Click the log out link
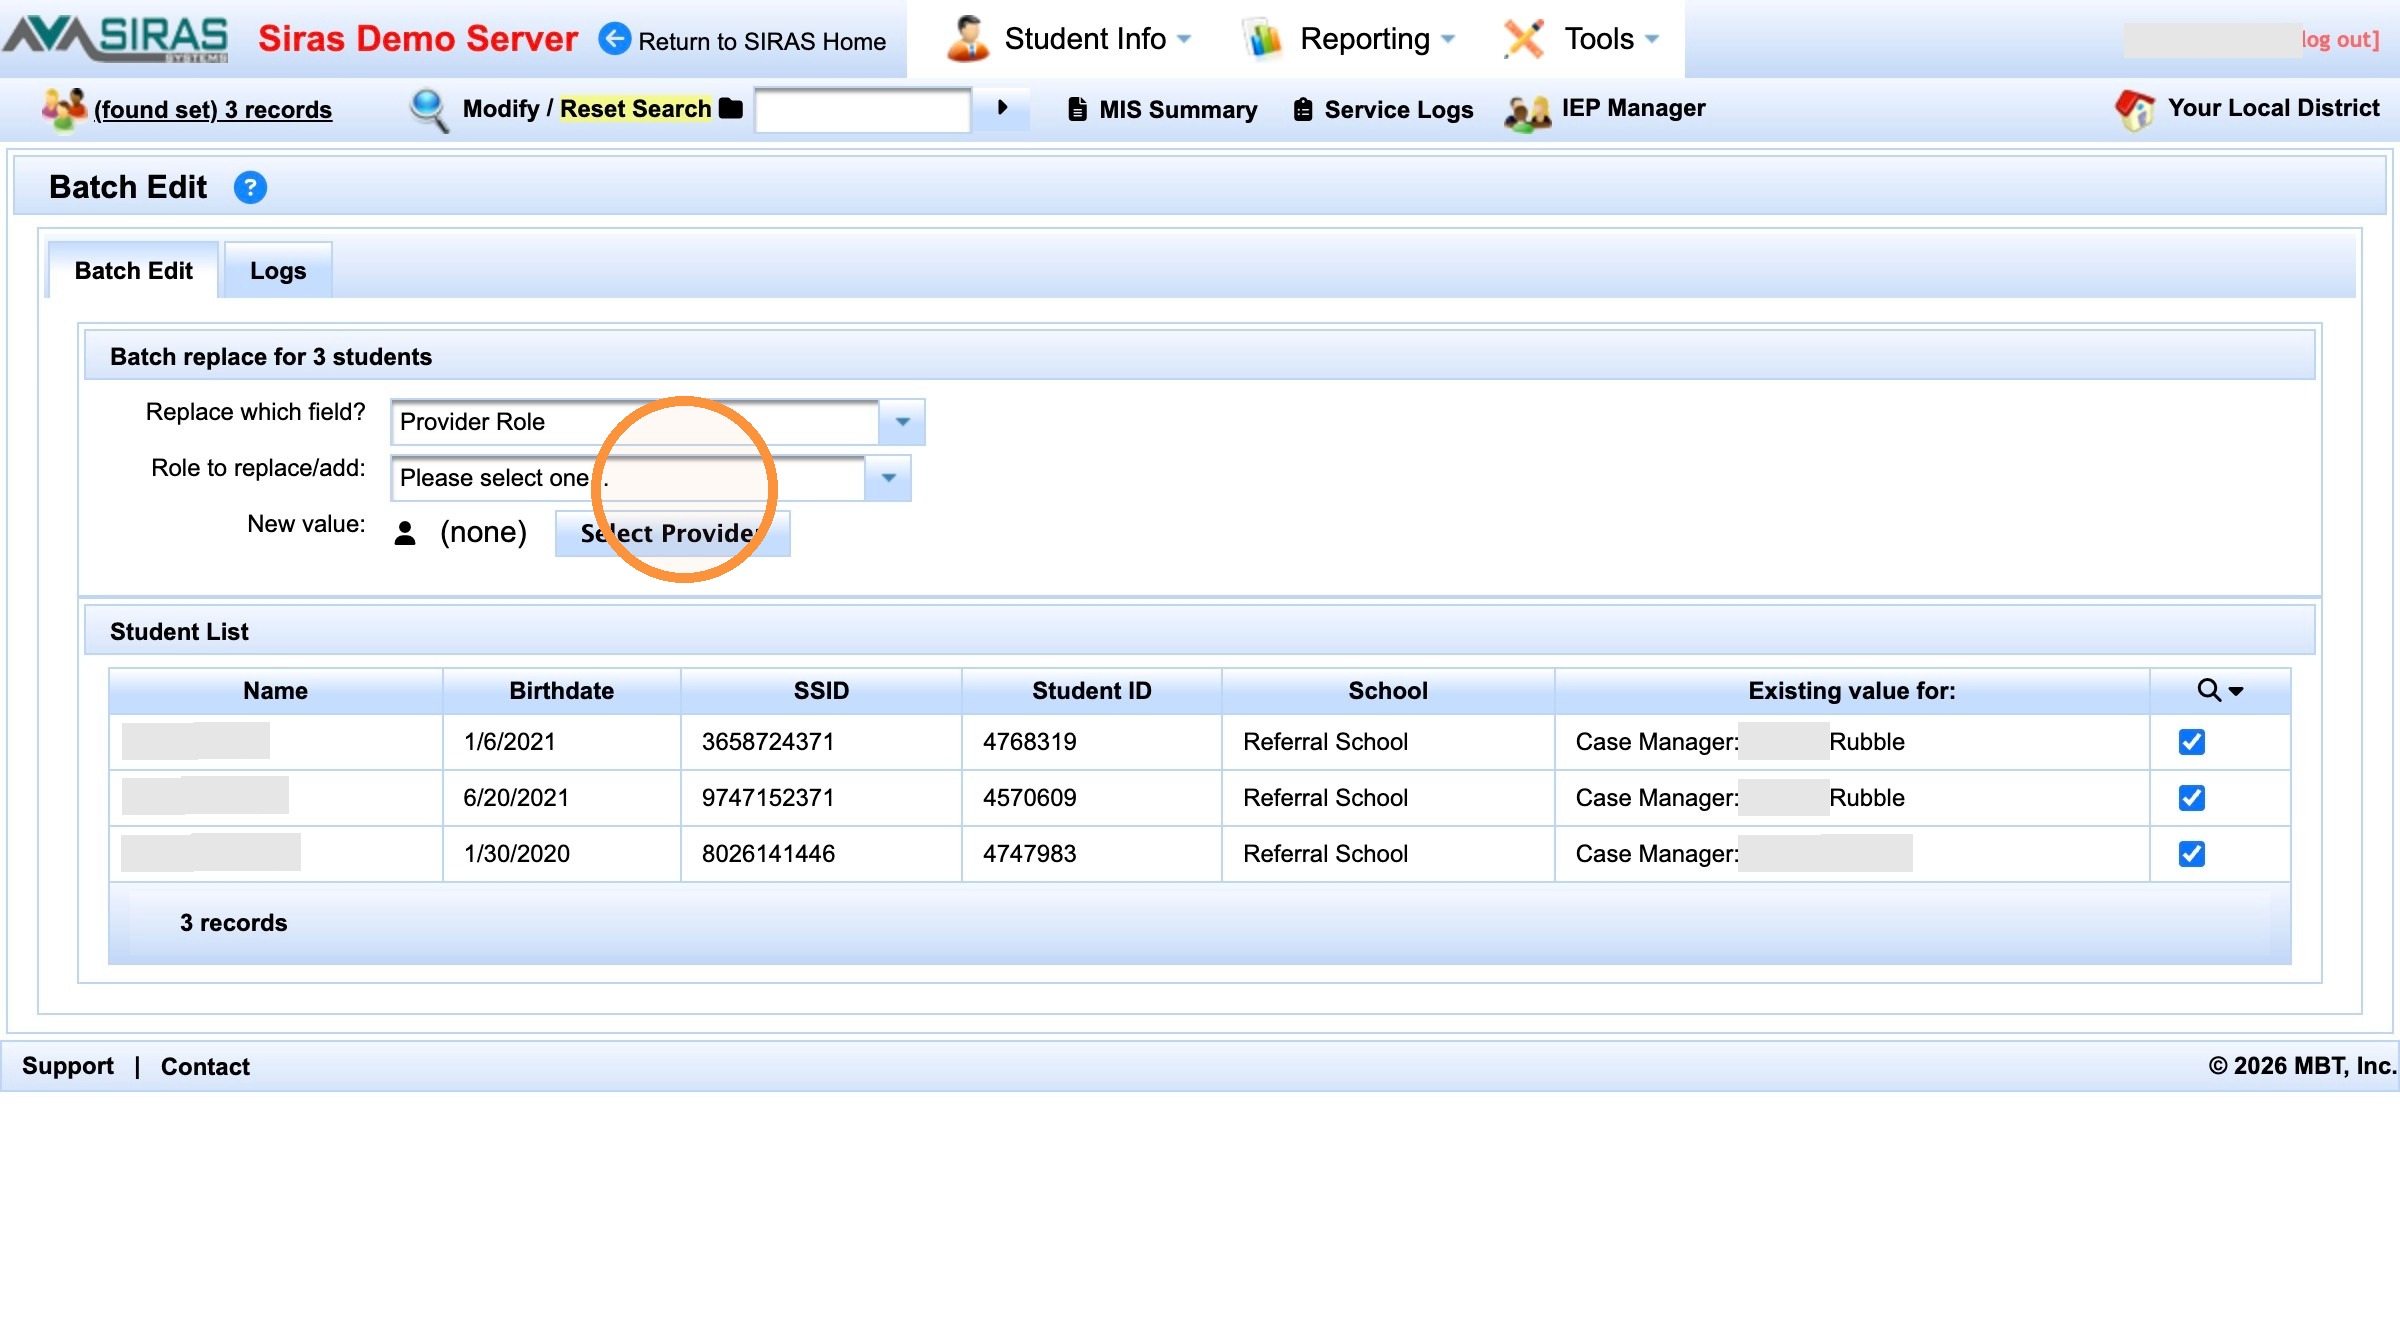2400x1341 pixels. click(2340, 39)
